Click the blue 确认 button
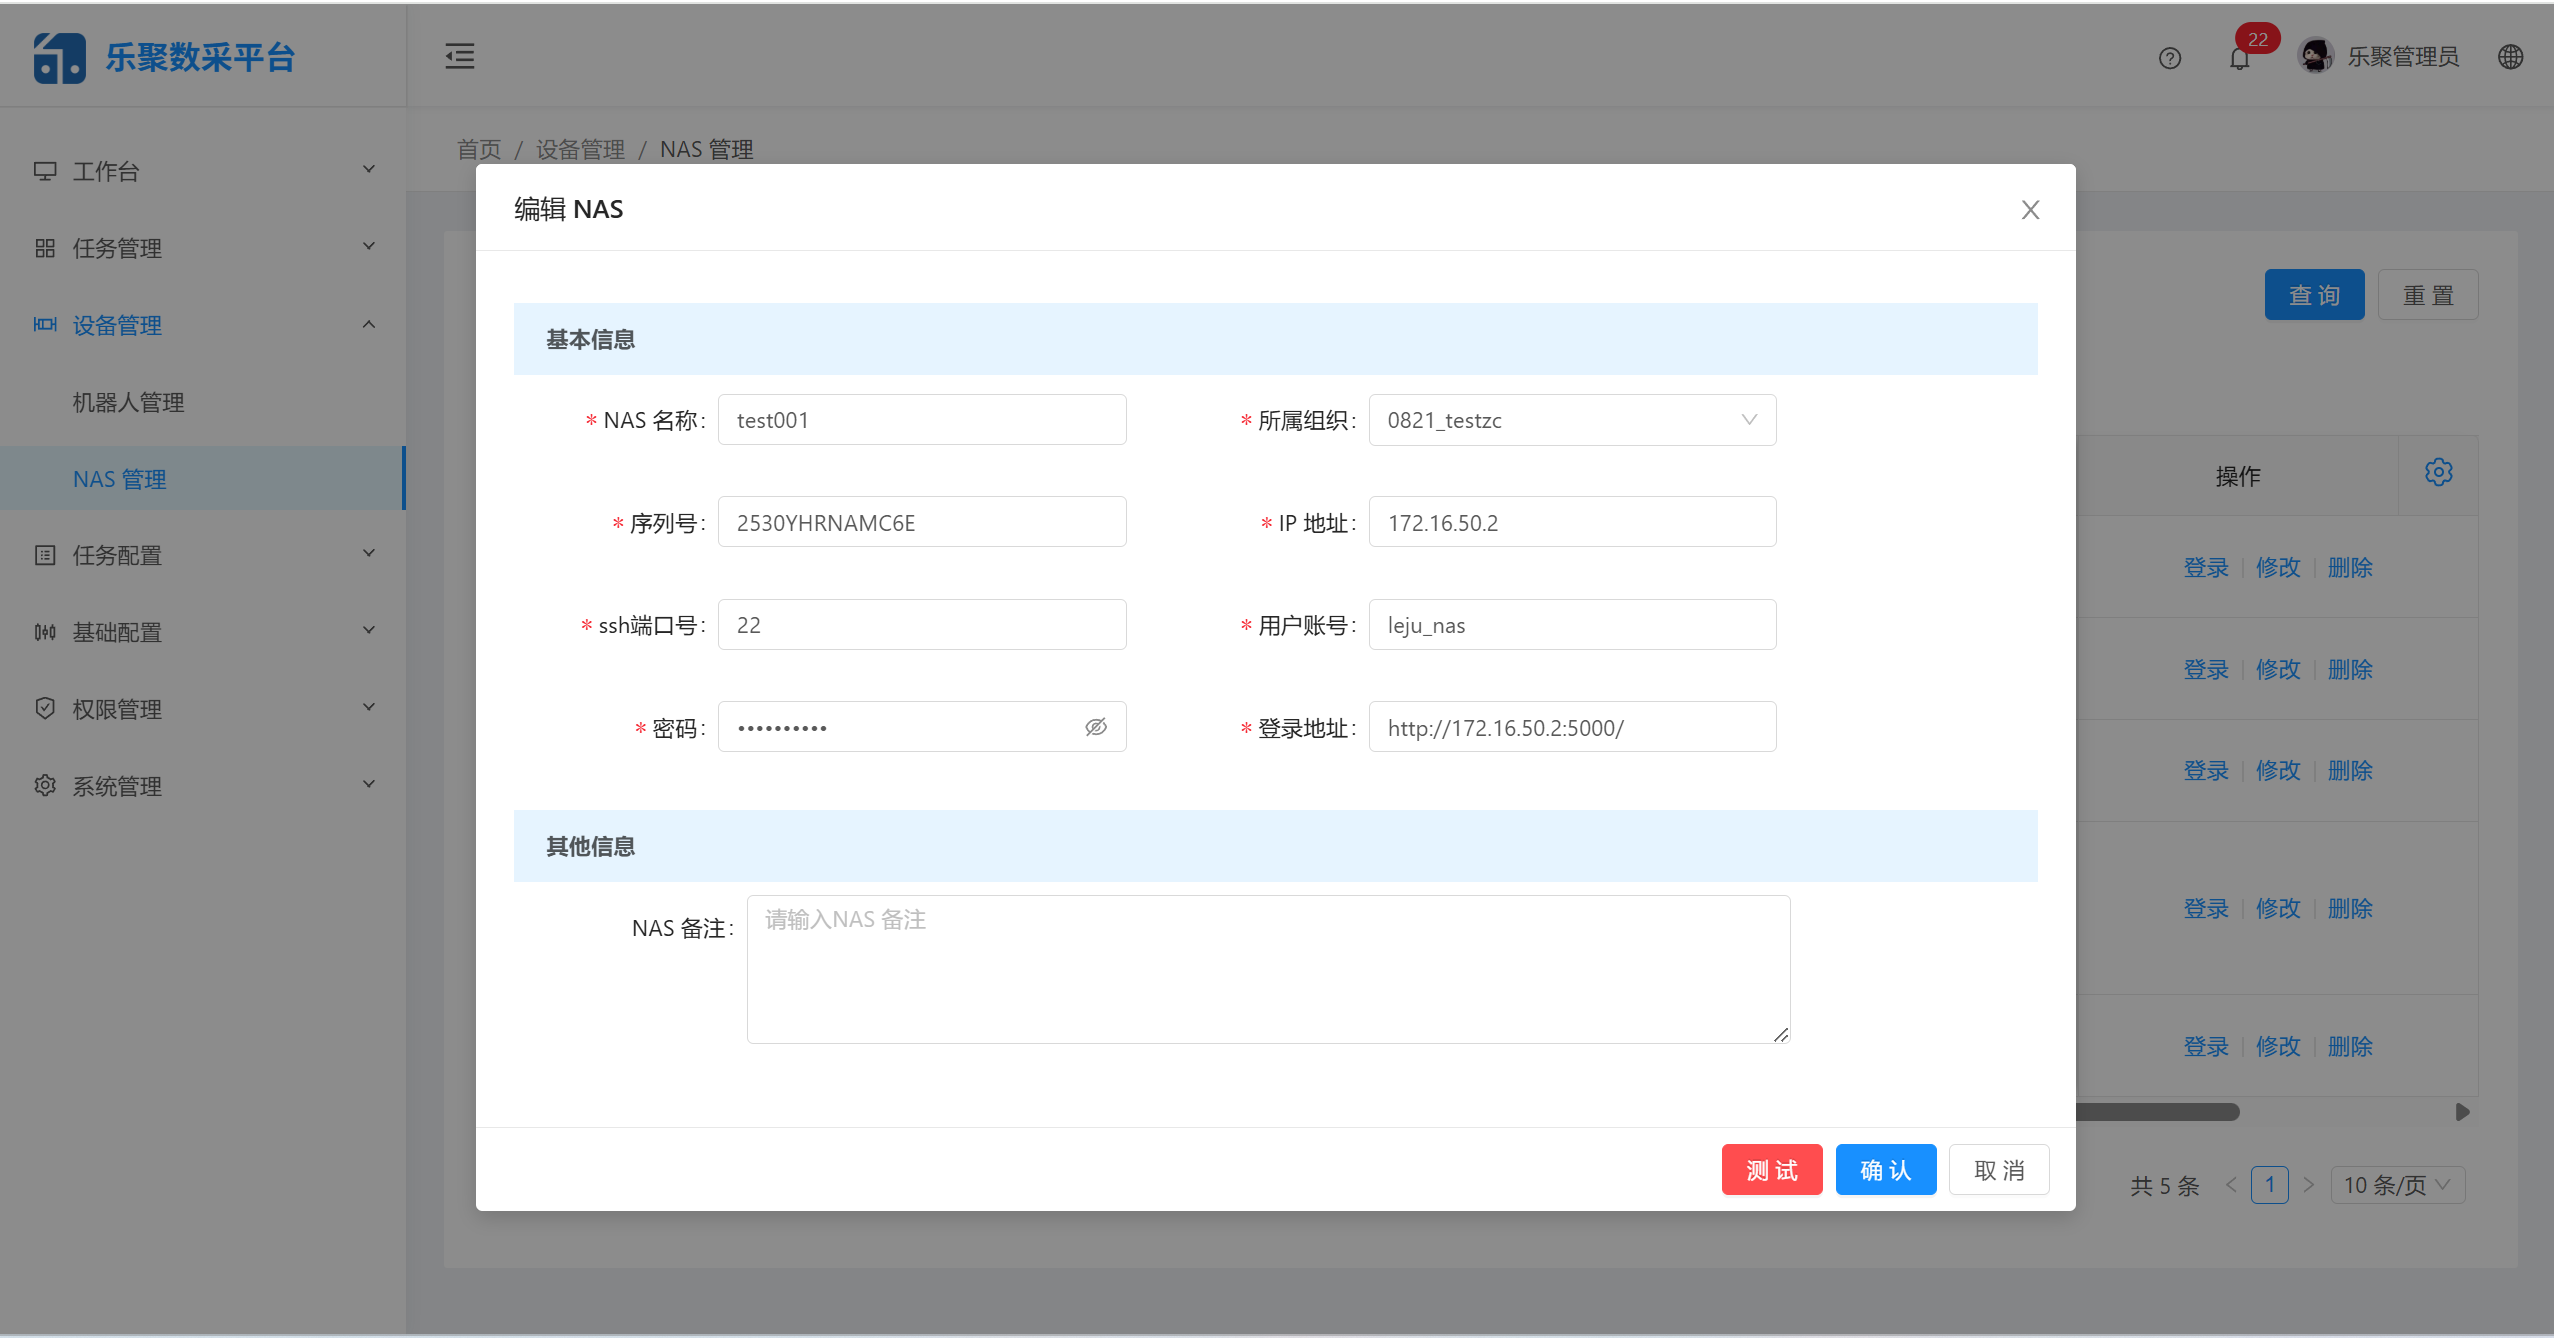 coord(1885,1170)
